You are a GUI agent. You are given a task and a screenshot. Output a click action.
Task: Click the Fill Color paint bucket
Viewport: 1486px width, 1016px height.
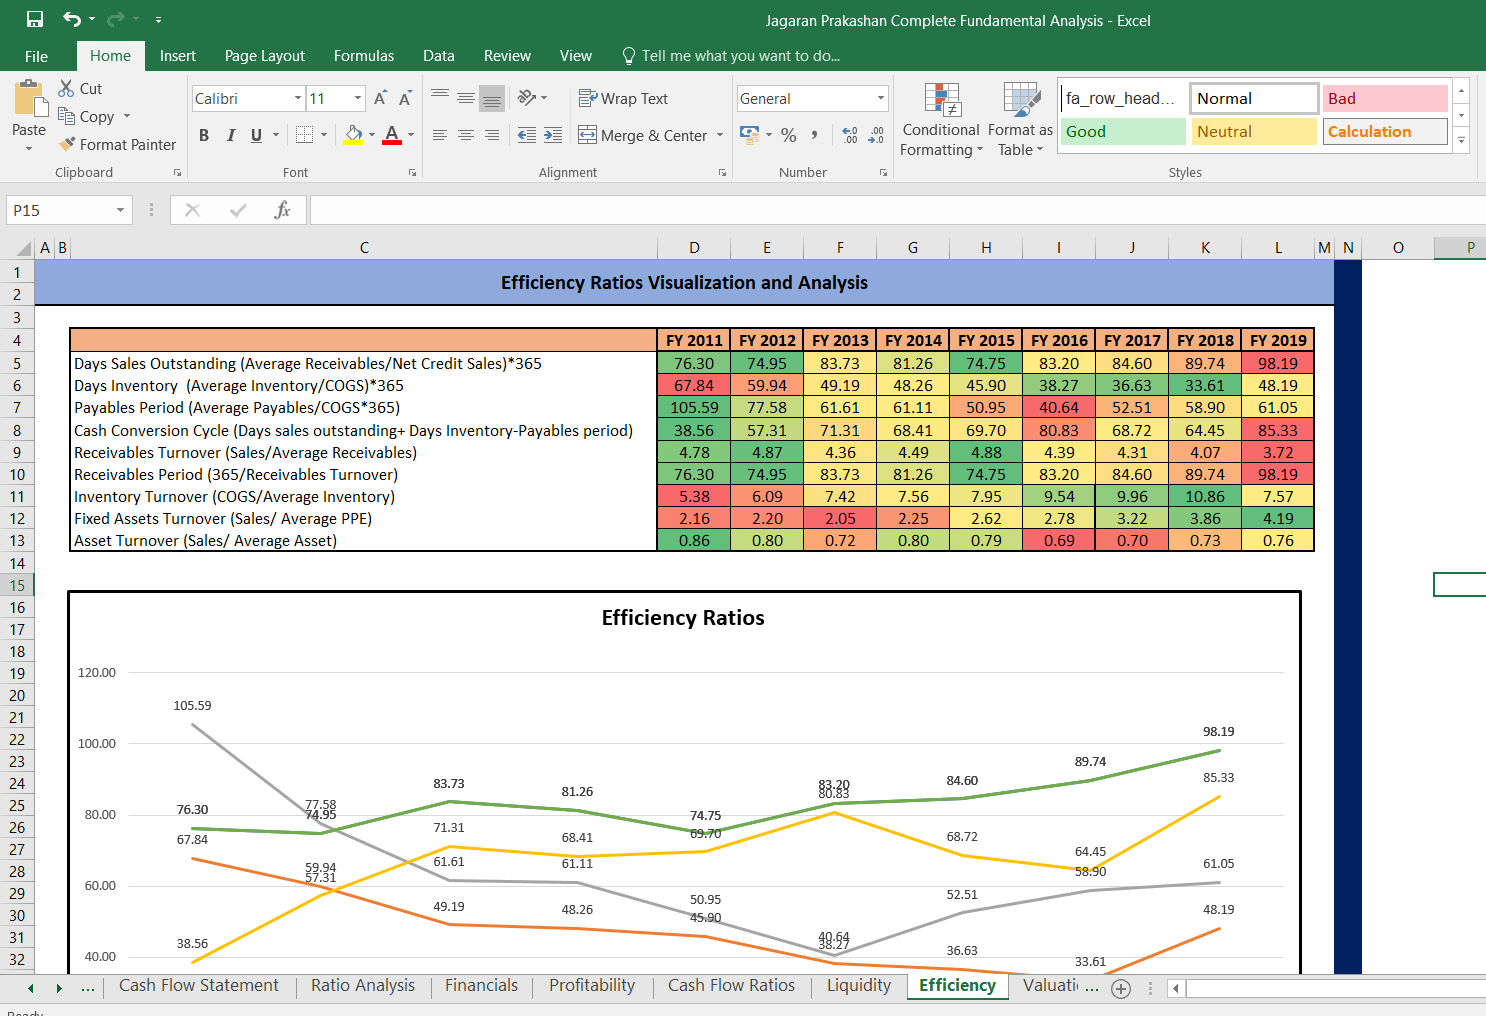click(353, 135)
